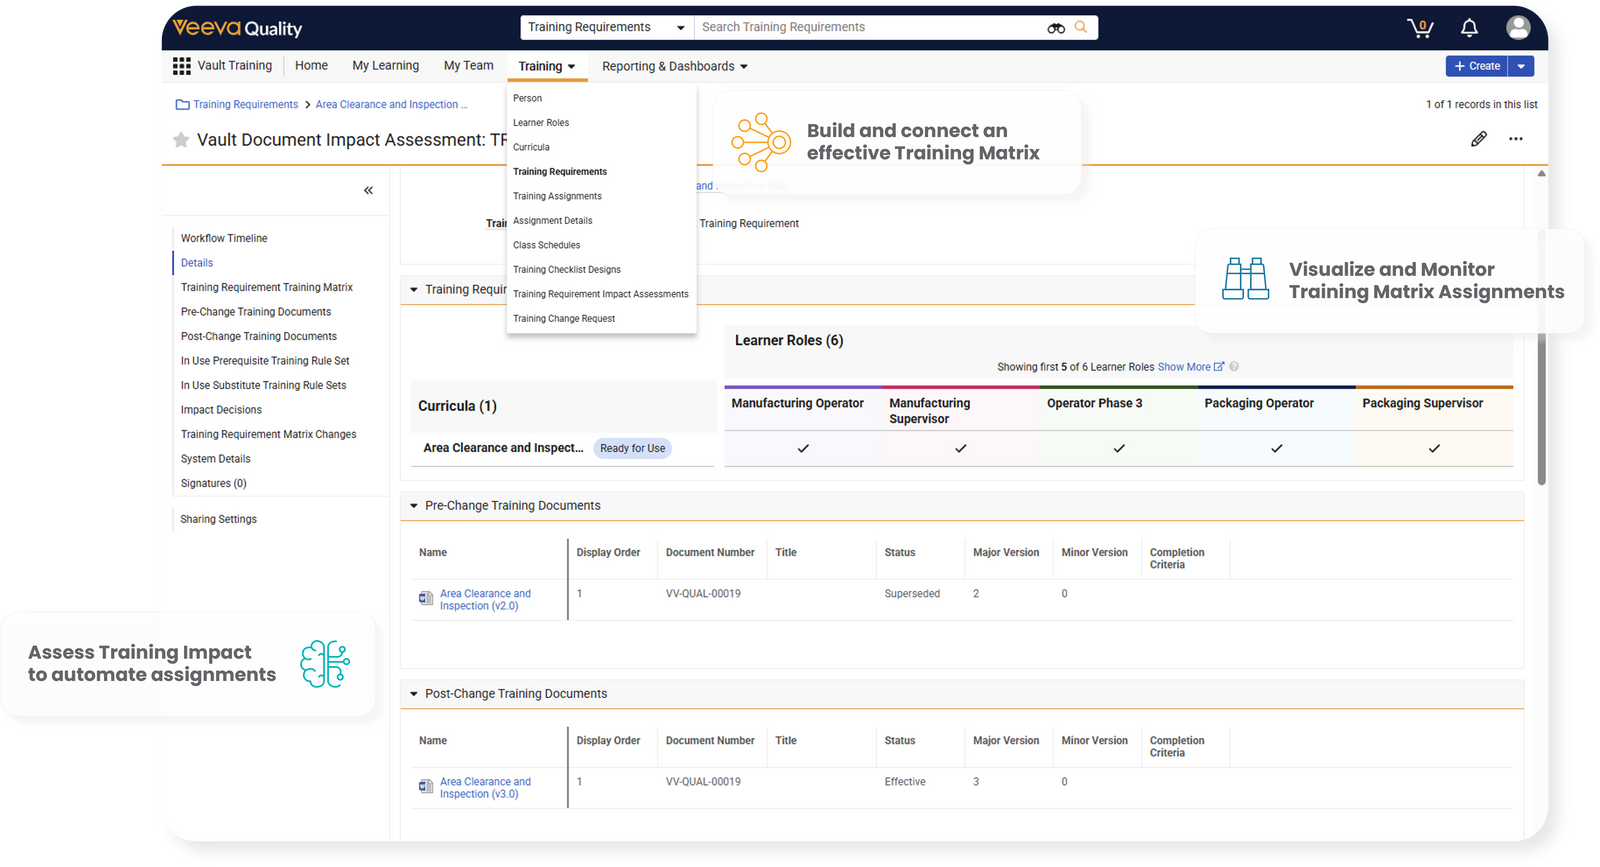Screen dimensions: 1600x867
Task: Click document icon for Area Clearance v3.0
Action: (x=426, y=787)
